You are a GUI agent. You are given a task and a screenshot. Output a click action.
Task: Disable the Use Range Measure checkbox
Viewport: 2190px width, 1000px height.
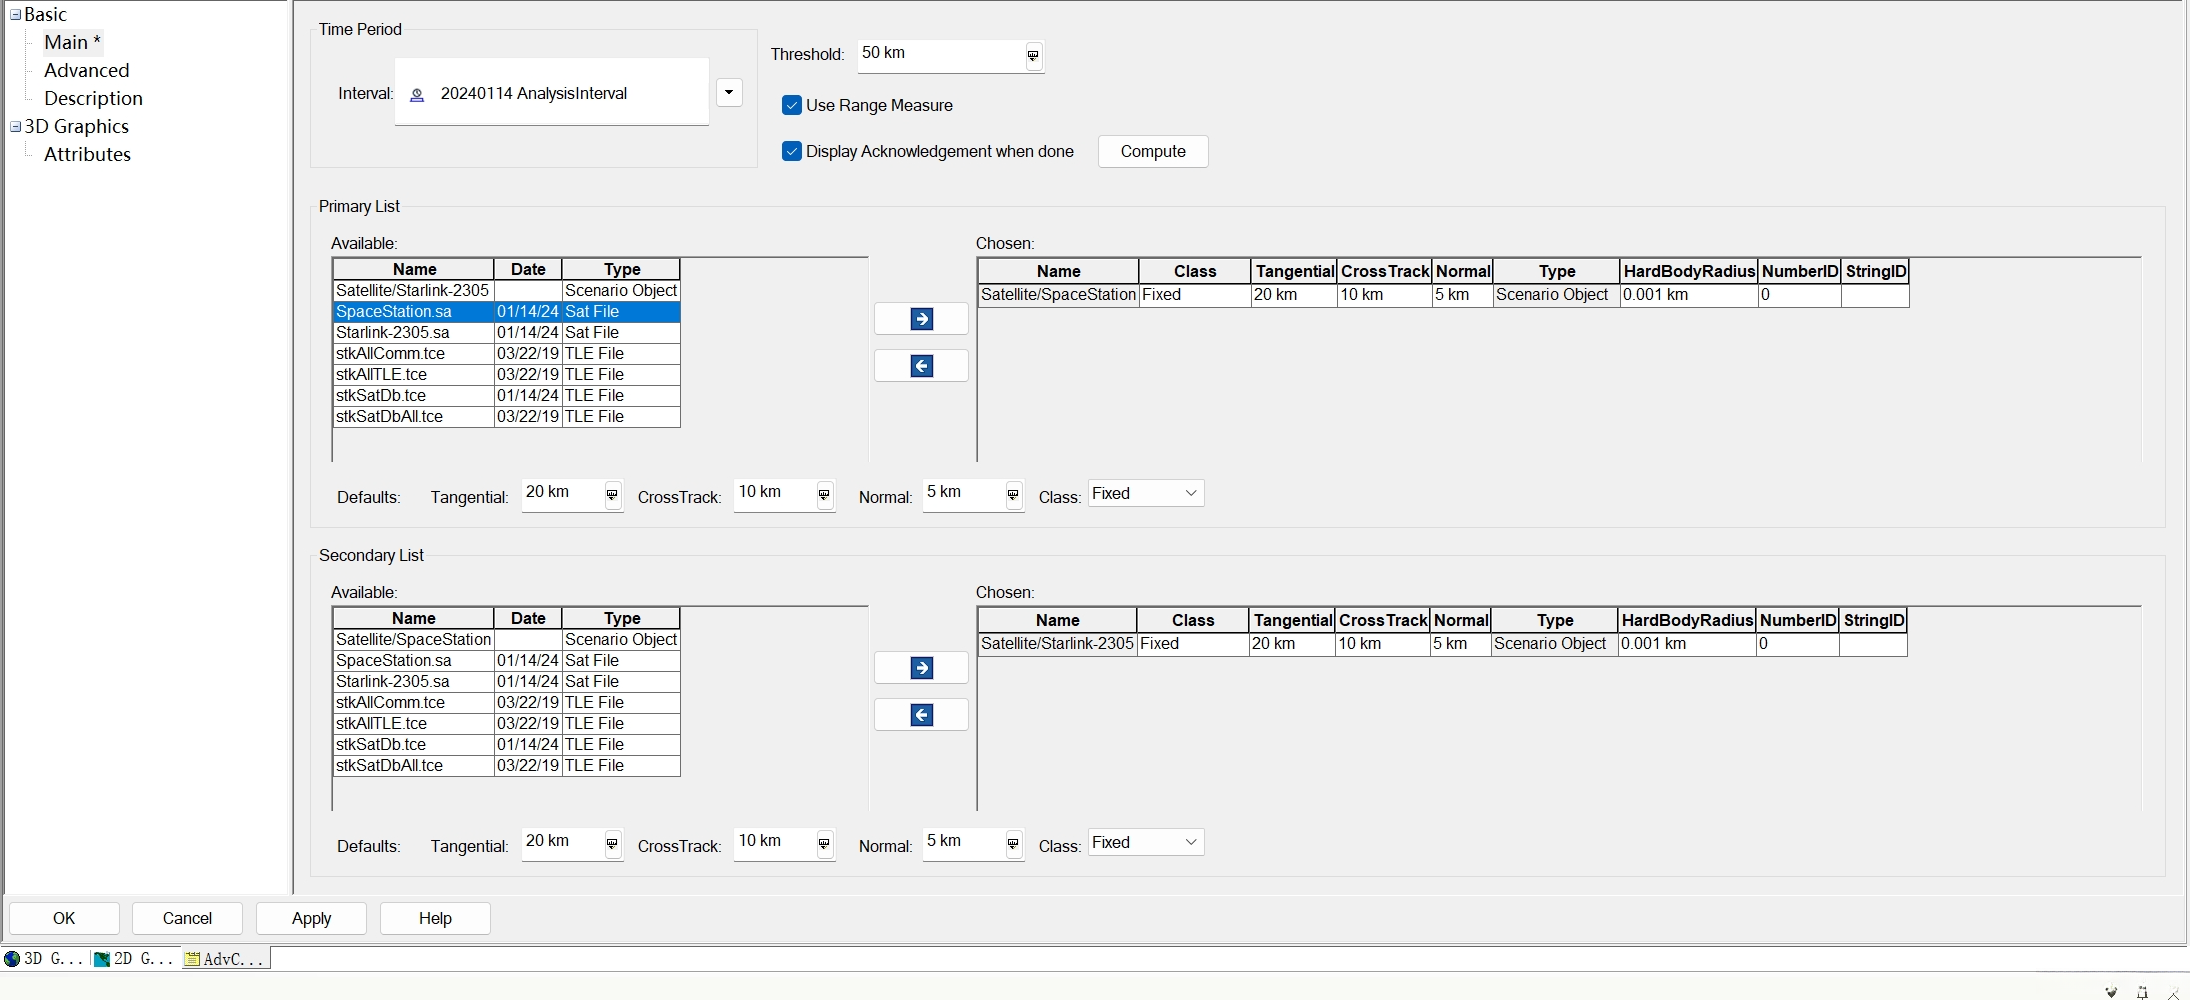click(x=792, y=105)
